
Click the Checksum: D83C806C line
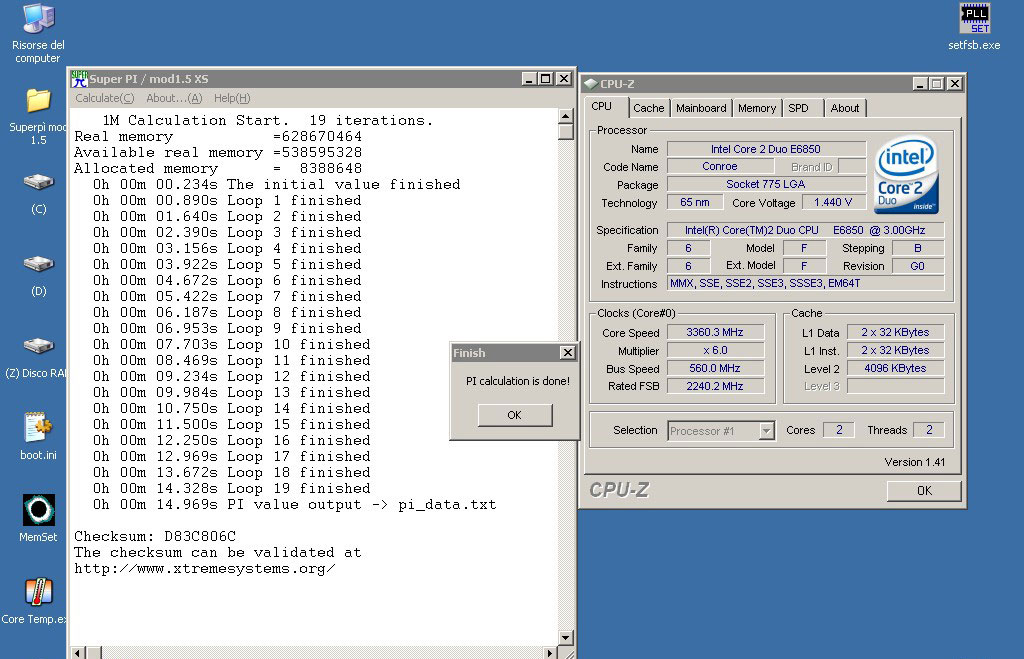click(155, 536)
